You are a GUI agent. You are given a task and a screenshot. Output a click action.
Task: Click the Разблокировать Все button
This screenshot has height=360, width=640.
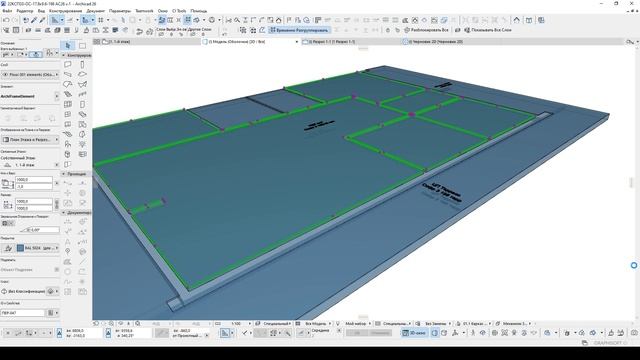[426, 30]
